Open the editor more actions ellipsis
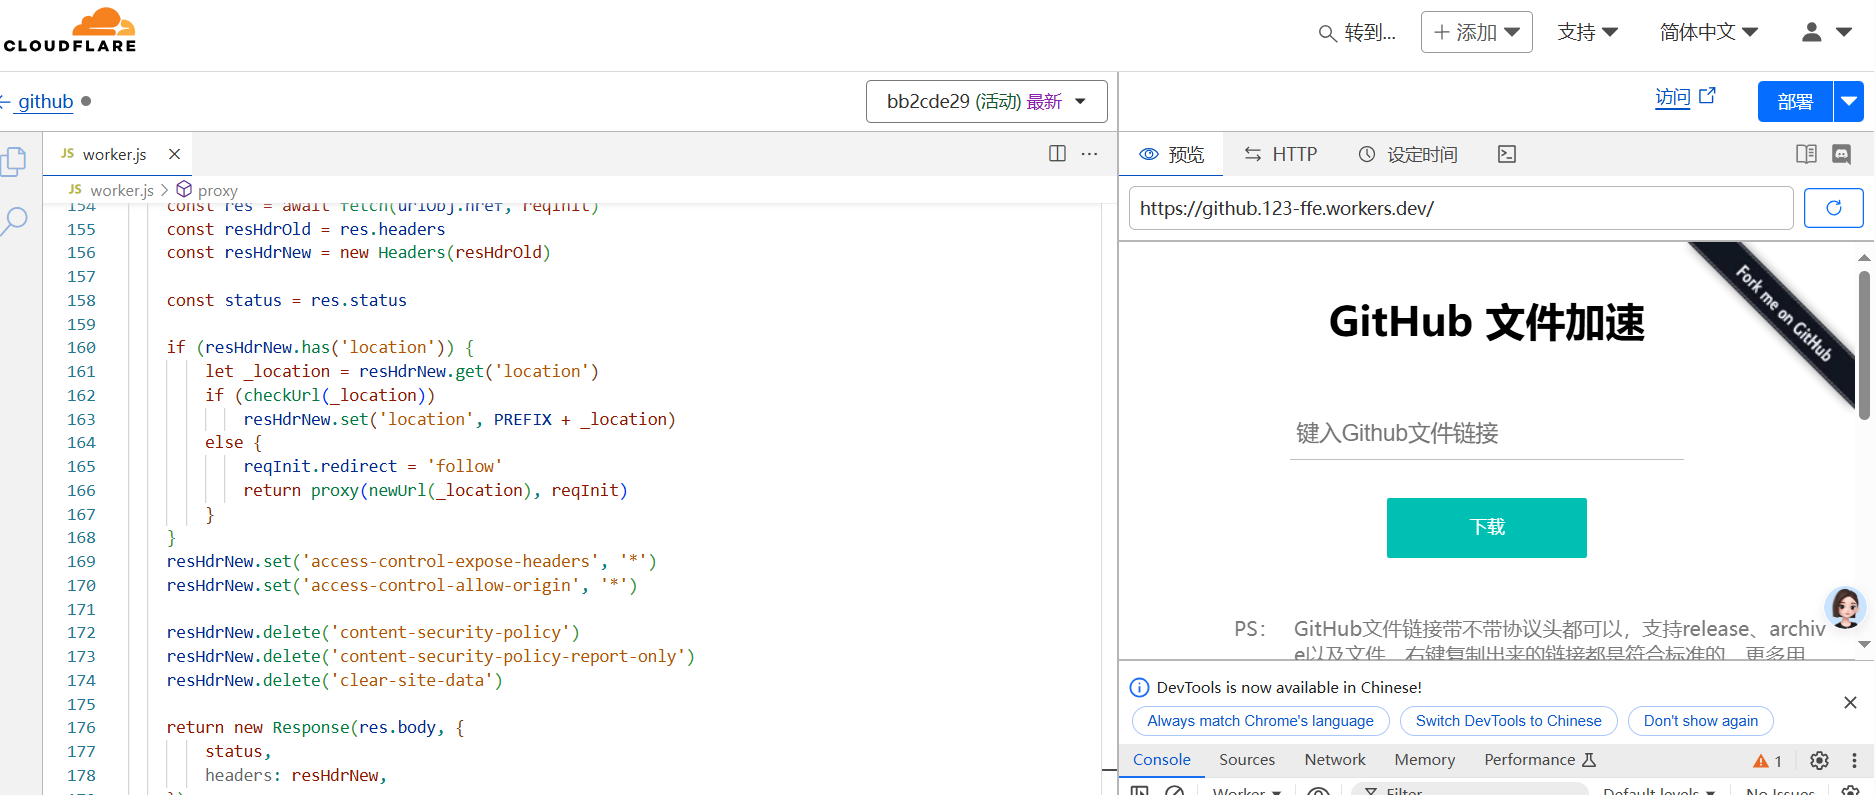Viewport: 1876px width, 795px height. pyautogui.click(x=1089, y=153)
